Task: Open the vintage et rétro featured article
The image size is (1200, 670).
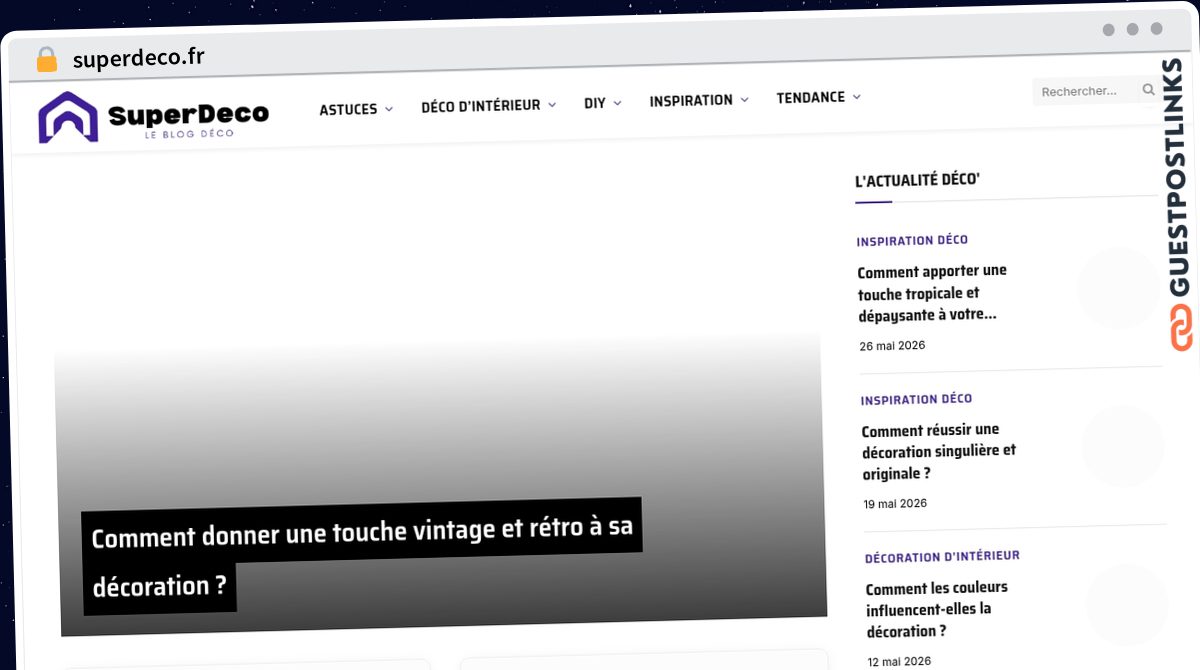Action: (x=362, y=558)
